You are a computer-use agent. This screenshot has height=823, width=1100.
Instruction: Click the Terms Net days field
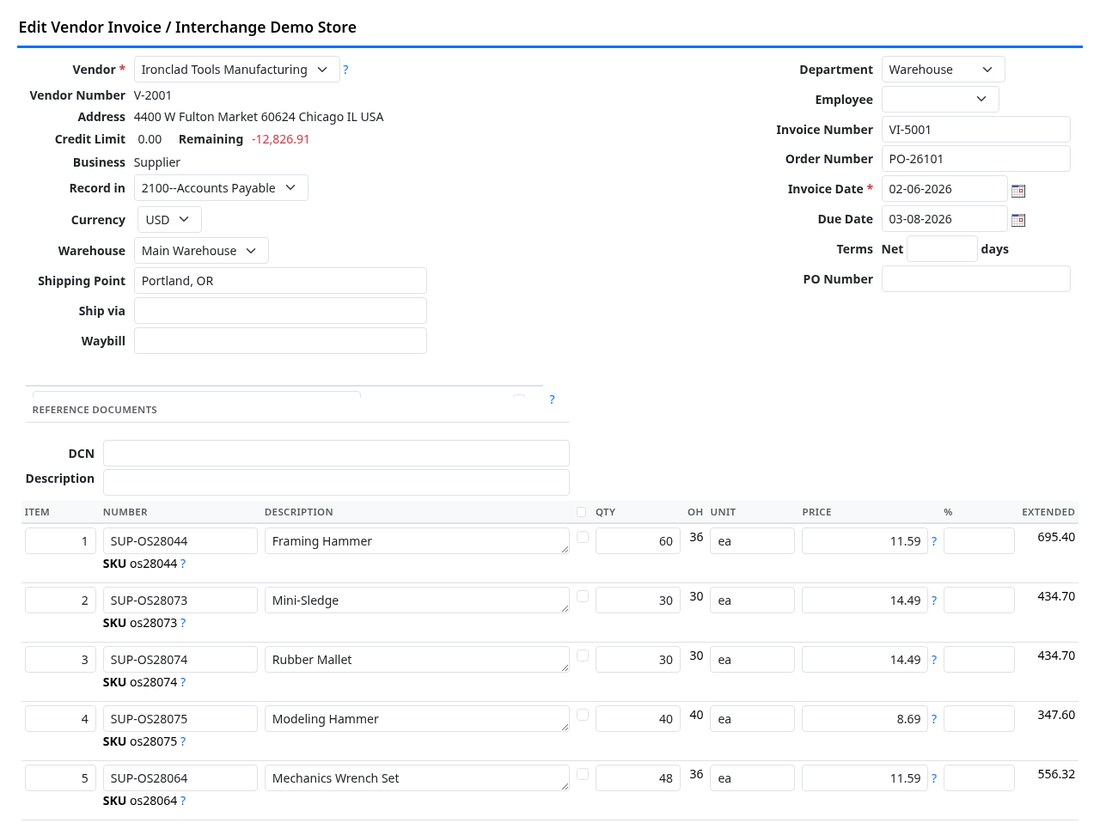941,249
